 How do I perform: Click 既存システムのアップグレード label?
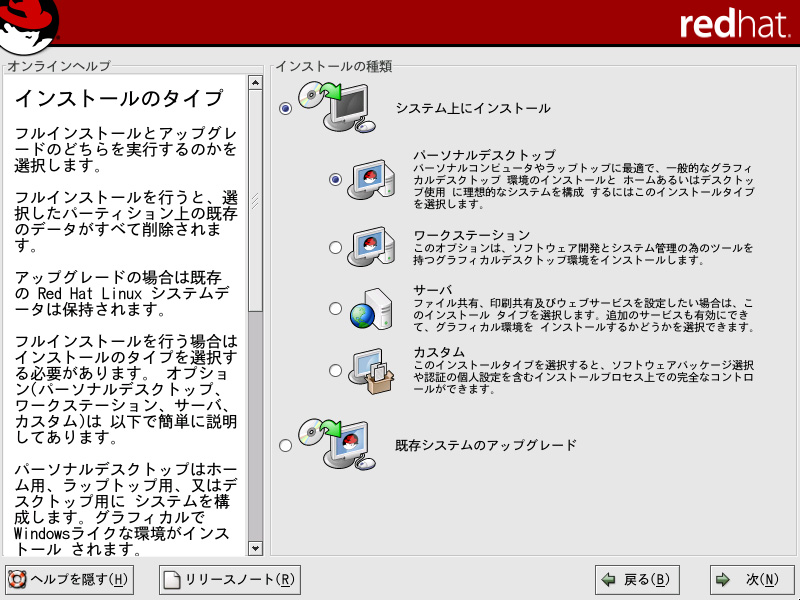(486, 445)
